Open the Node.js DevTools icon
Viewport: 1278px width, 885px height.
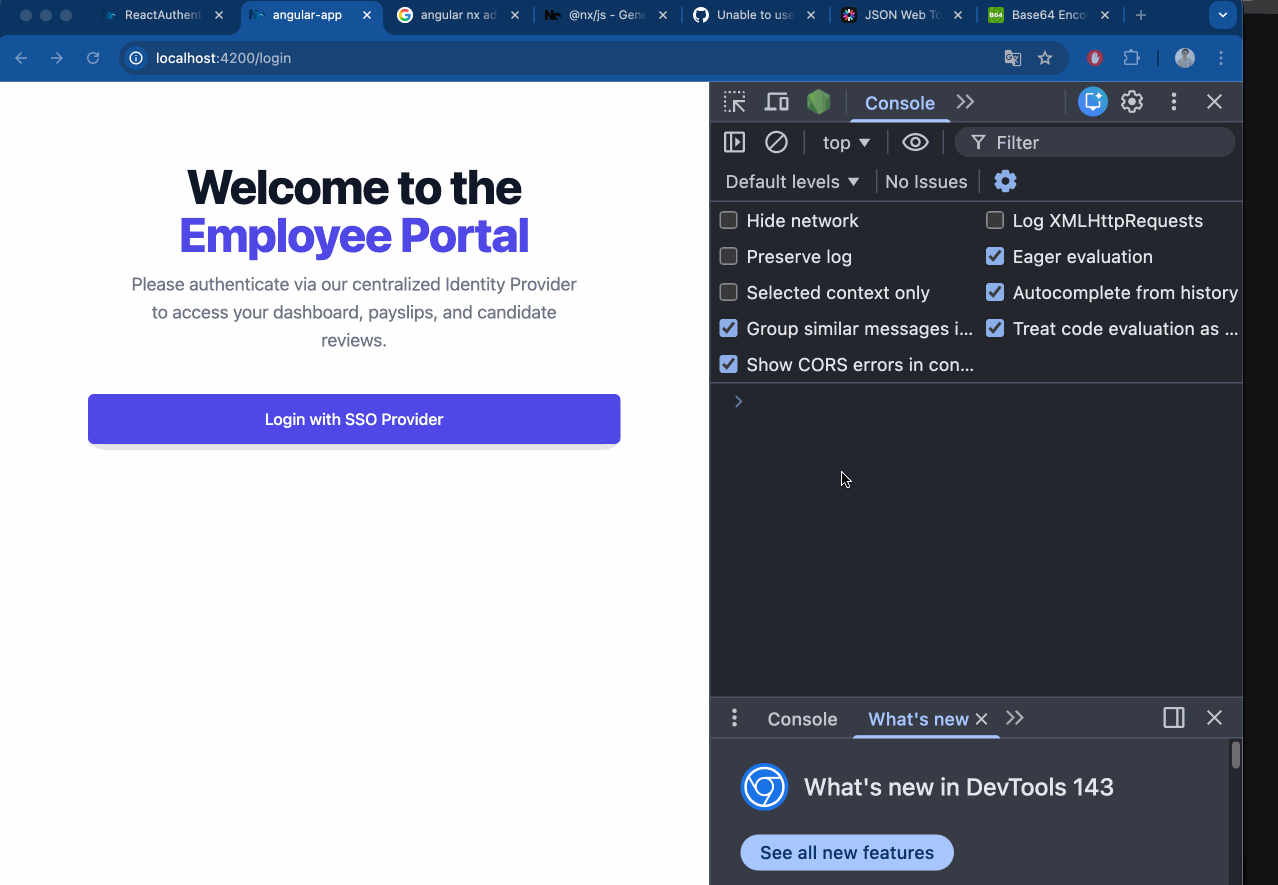[818, 101]
